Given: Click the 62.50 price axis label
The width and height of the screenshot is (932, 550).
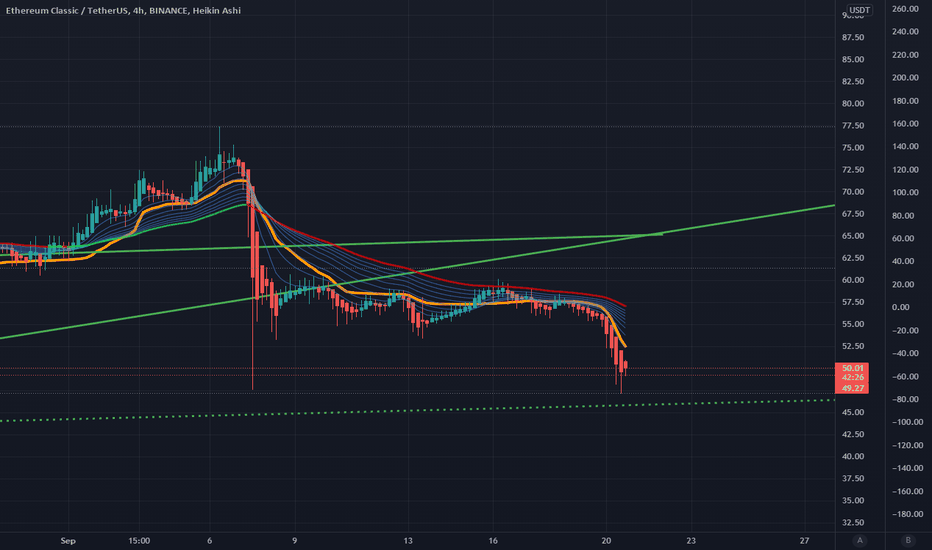Looking at the screenshot, I should click(853, 257).
